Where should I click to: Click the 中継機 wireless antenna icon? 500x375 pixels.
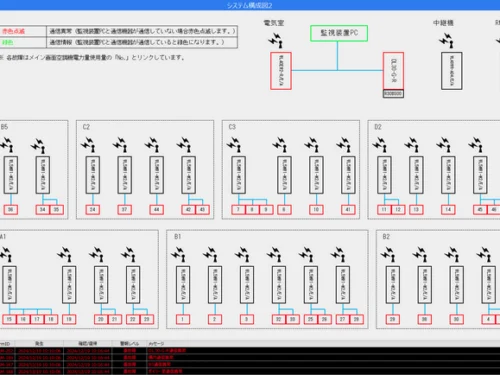[x=446, y=40]
